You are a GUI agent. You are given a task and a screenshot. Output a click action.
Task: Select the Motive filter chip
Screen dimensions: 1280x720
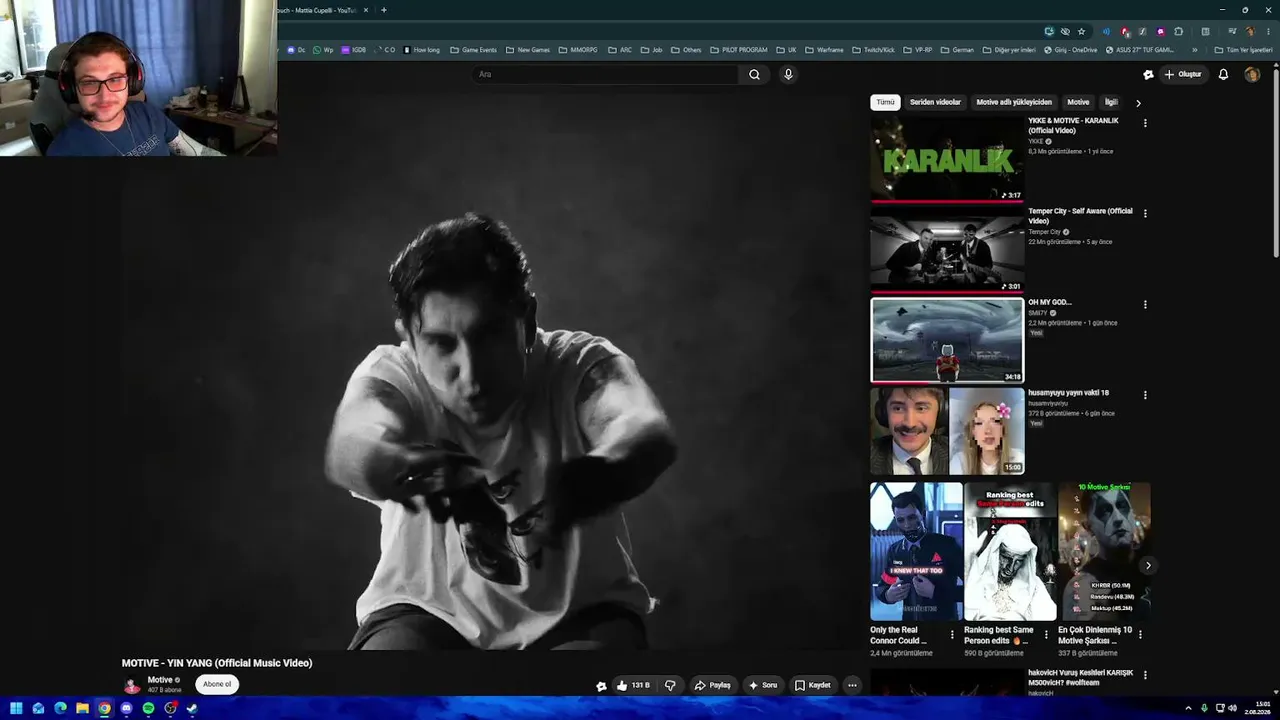tap(1078, 102)
